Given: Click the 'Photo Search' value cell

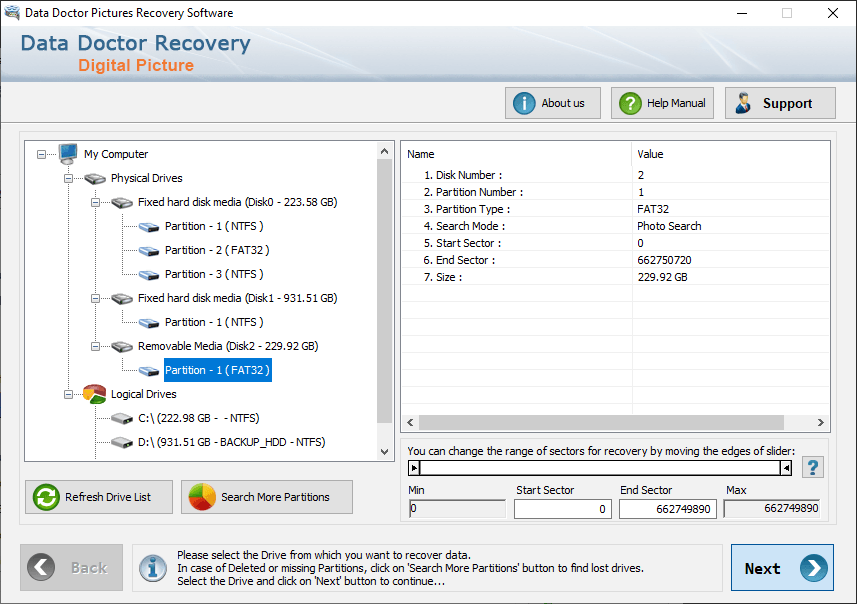Looking at the screenshot, I should (x=669, y=226).
